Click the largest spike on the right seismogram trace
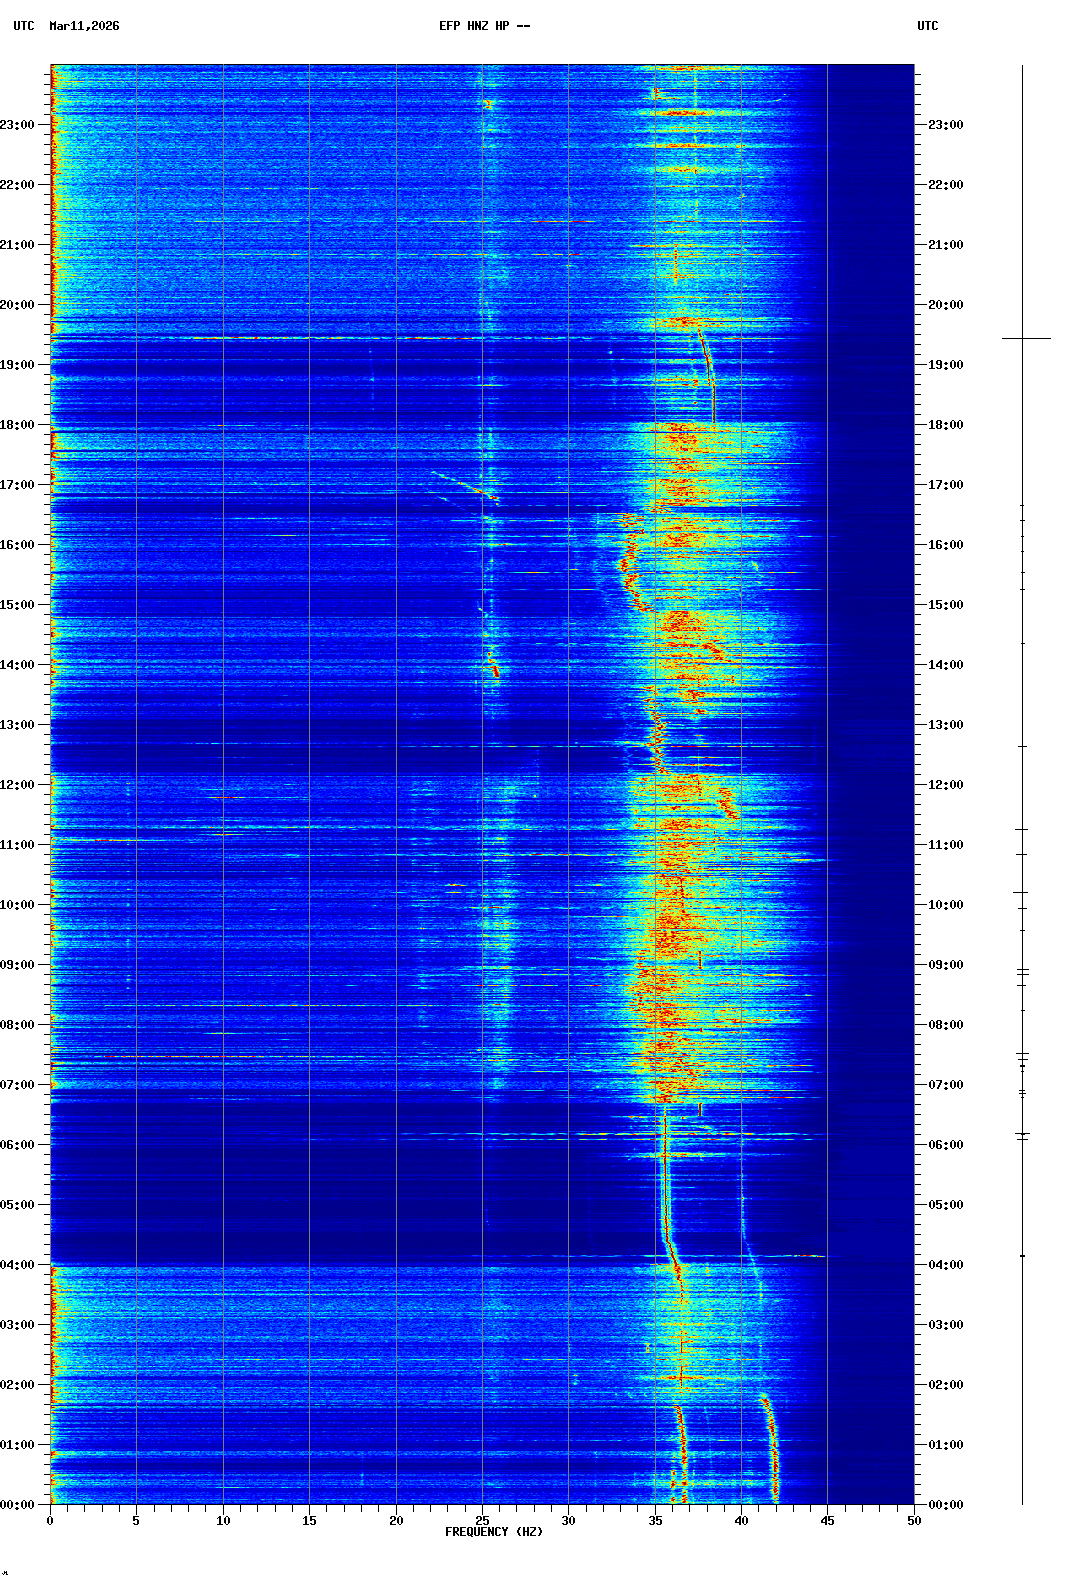 (x=1026, y=339)
